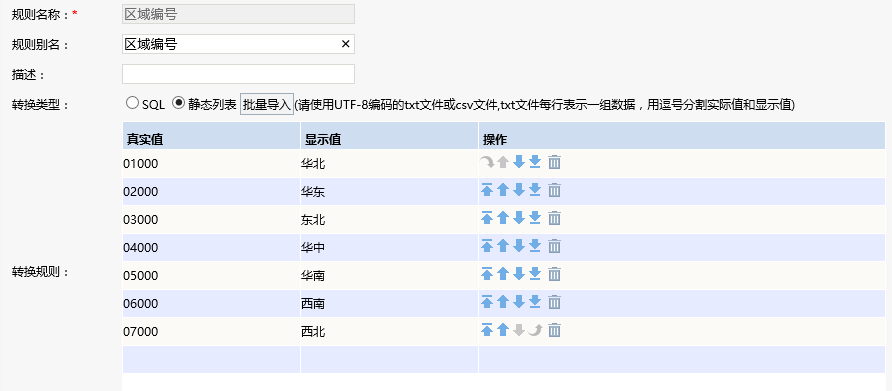Click the empty 真实值 cell in last row
892x391 pixels.
tap(211, 359)
